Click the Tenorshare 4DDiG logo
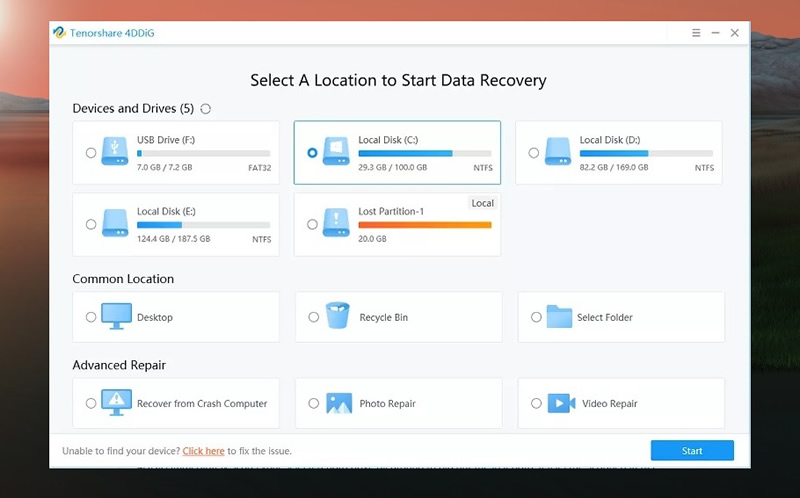The height and width of the screenshot is (498, 800). pos(60,33)
